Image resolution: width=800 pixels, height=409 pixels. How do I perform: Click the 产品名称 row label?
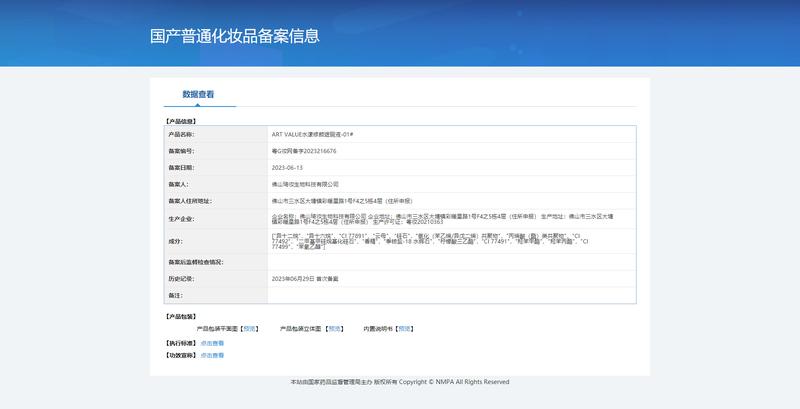click(x=181, y=135)
